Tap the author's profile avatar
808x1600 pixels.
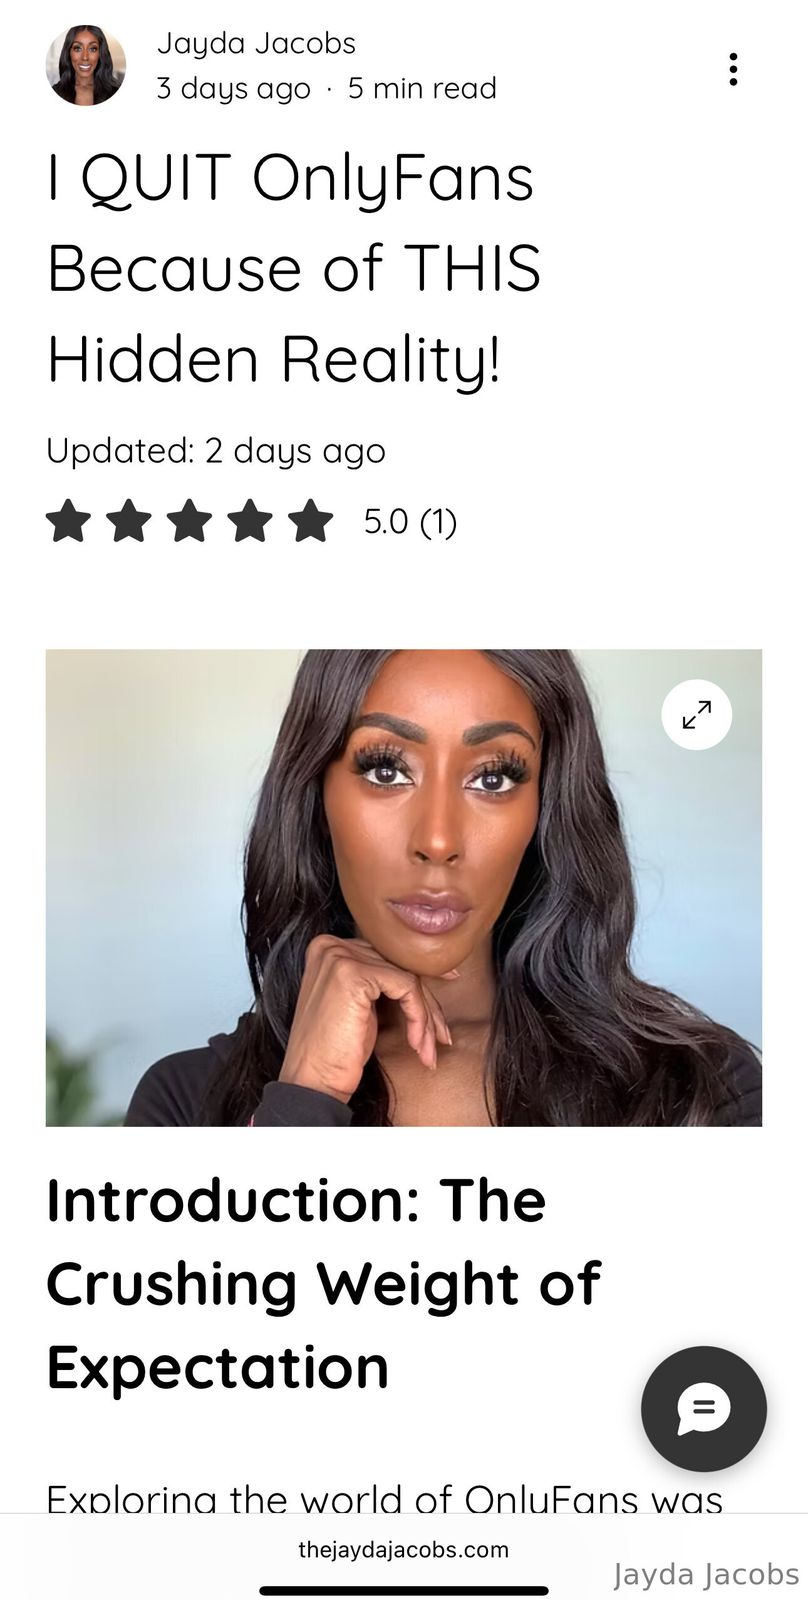86,66
